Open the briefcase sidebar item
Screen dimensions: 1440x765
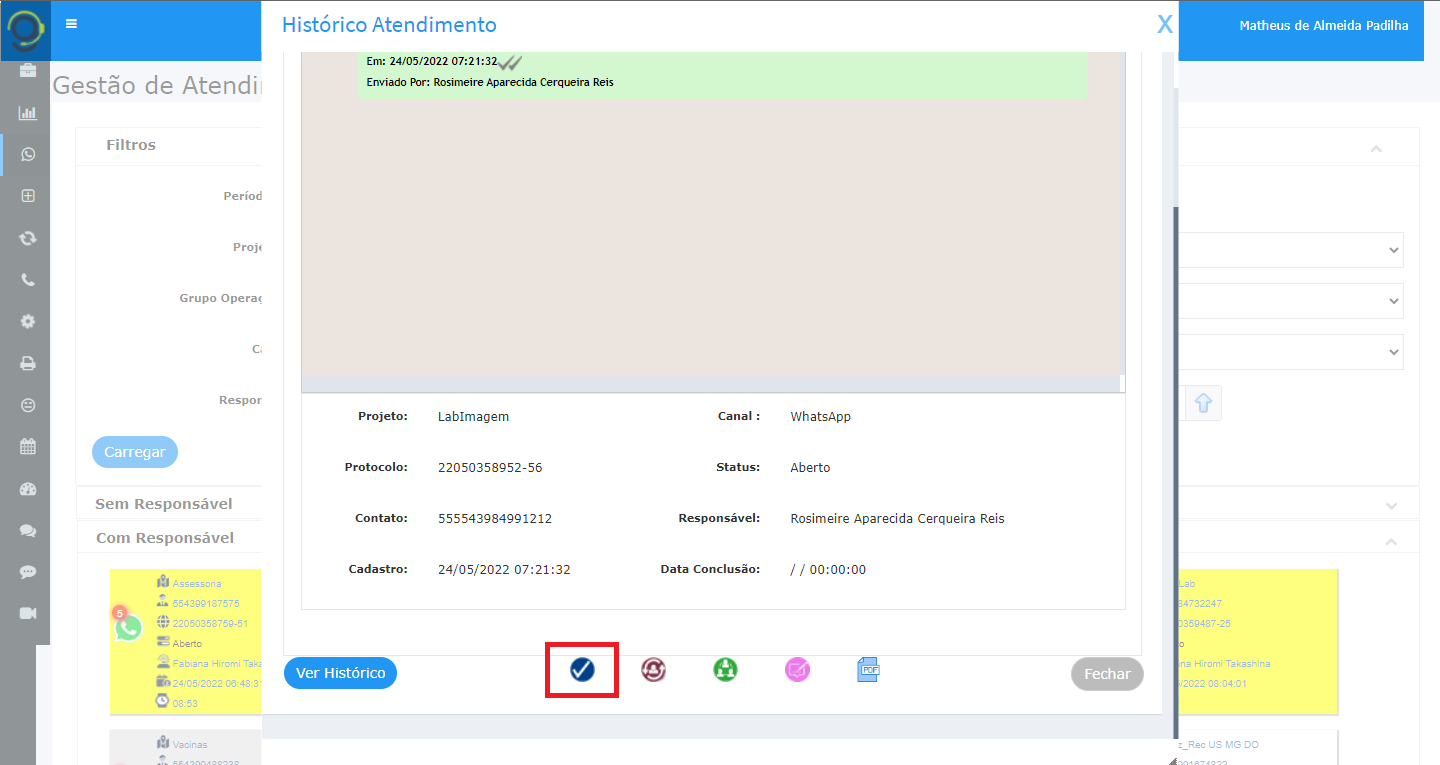tap(28, 70)
